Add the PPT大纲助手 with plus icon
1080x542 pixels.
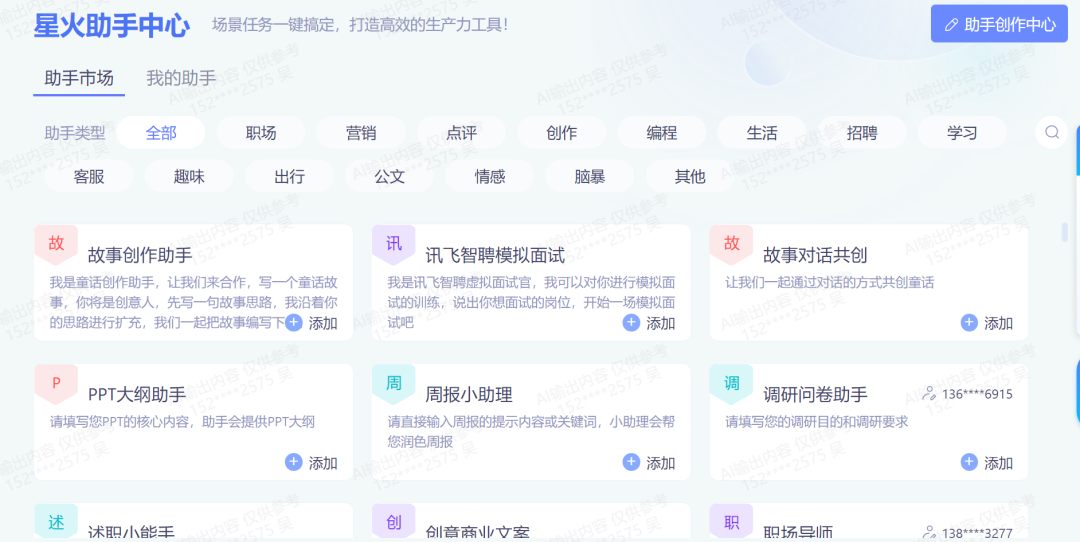[x=293, y=462]
